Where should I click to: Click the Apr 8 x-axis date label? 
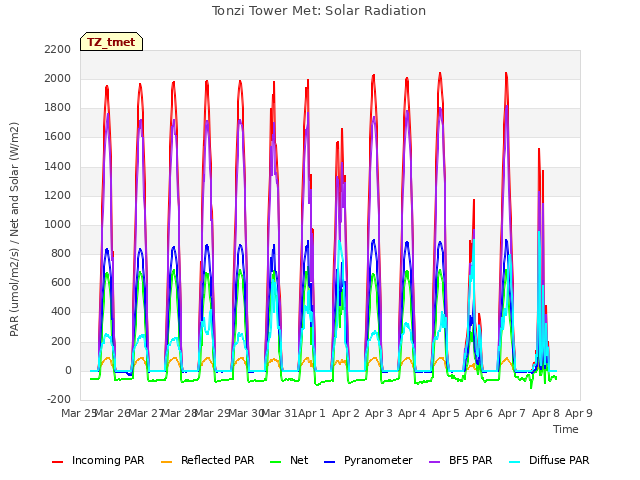point(545,413)
